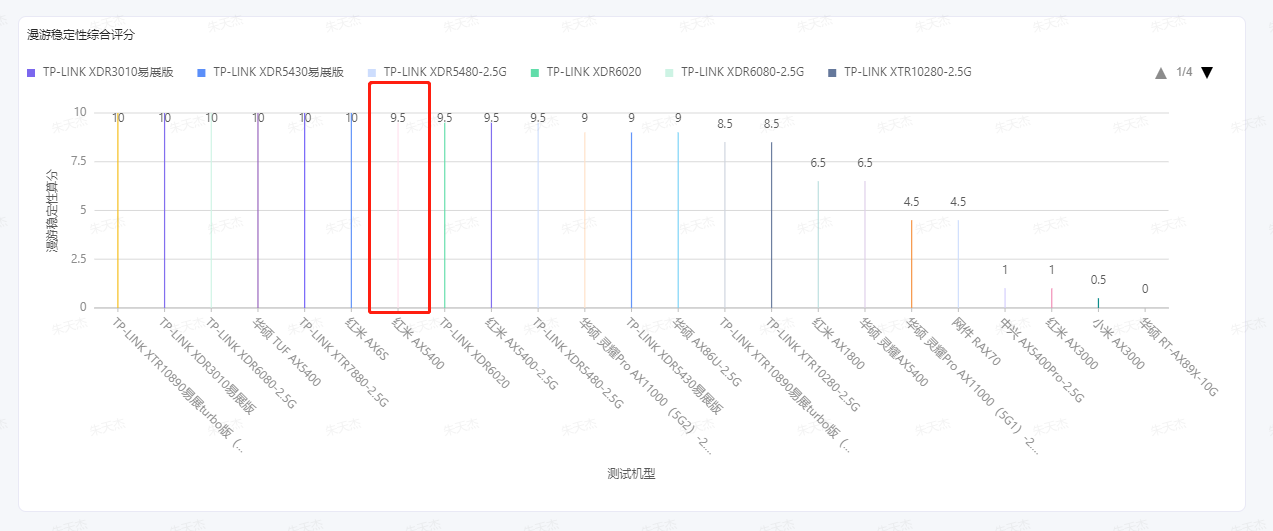Click the legend page indicator 1/4
Viewport: 1273px width, 531px height.
coord(1184,72)
